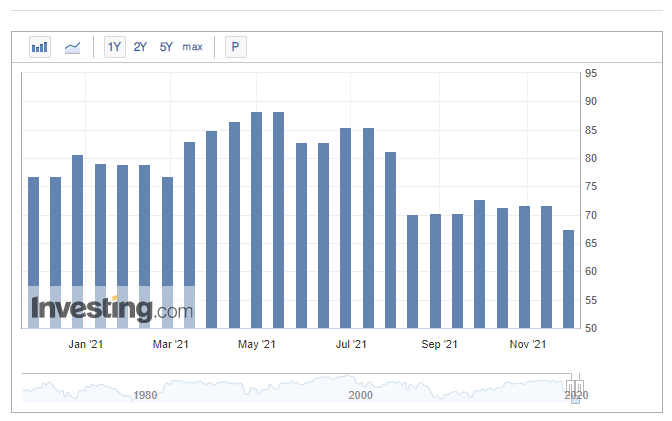
Task: Click the range navigator handle near 2020
Action: click(x=575, y=388)
